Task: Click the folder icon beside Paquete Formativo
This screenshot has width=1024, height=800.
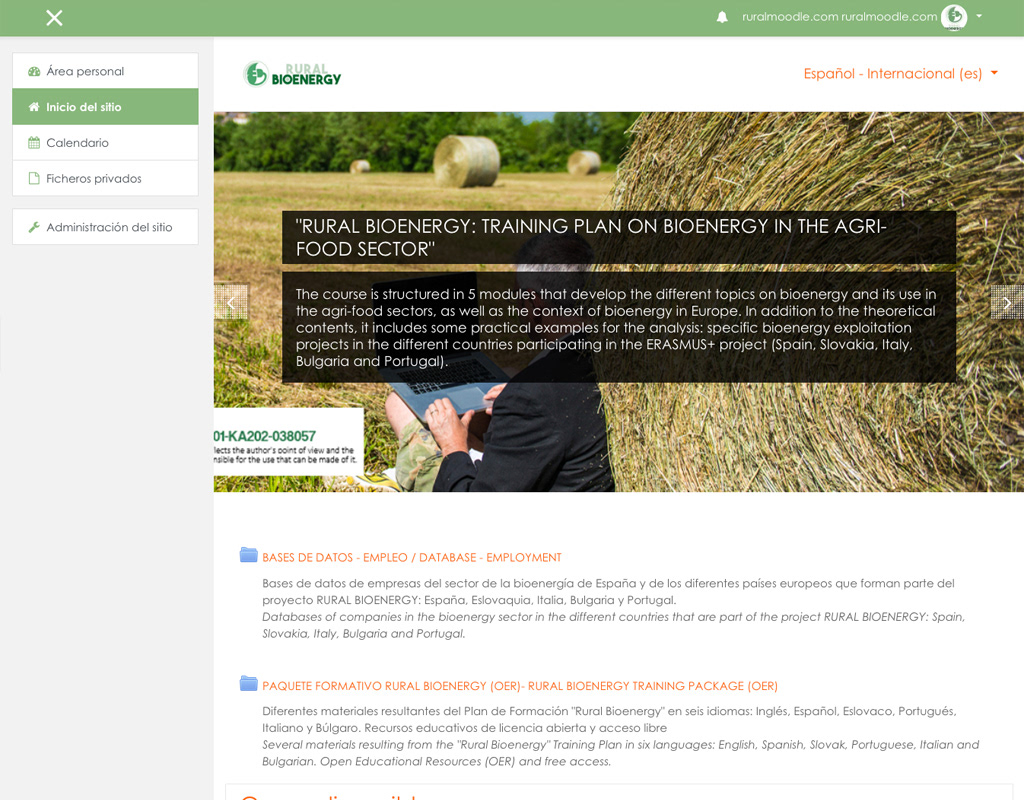Action: [x=248, y=684]
